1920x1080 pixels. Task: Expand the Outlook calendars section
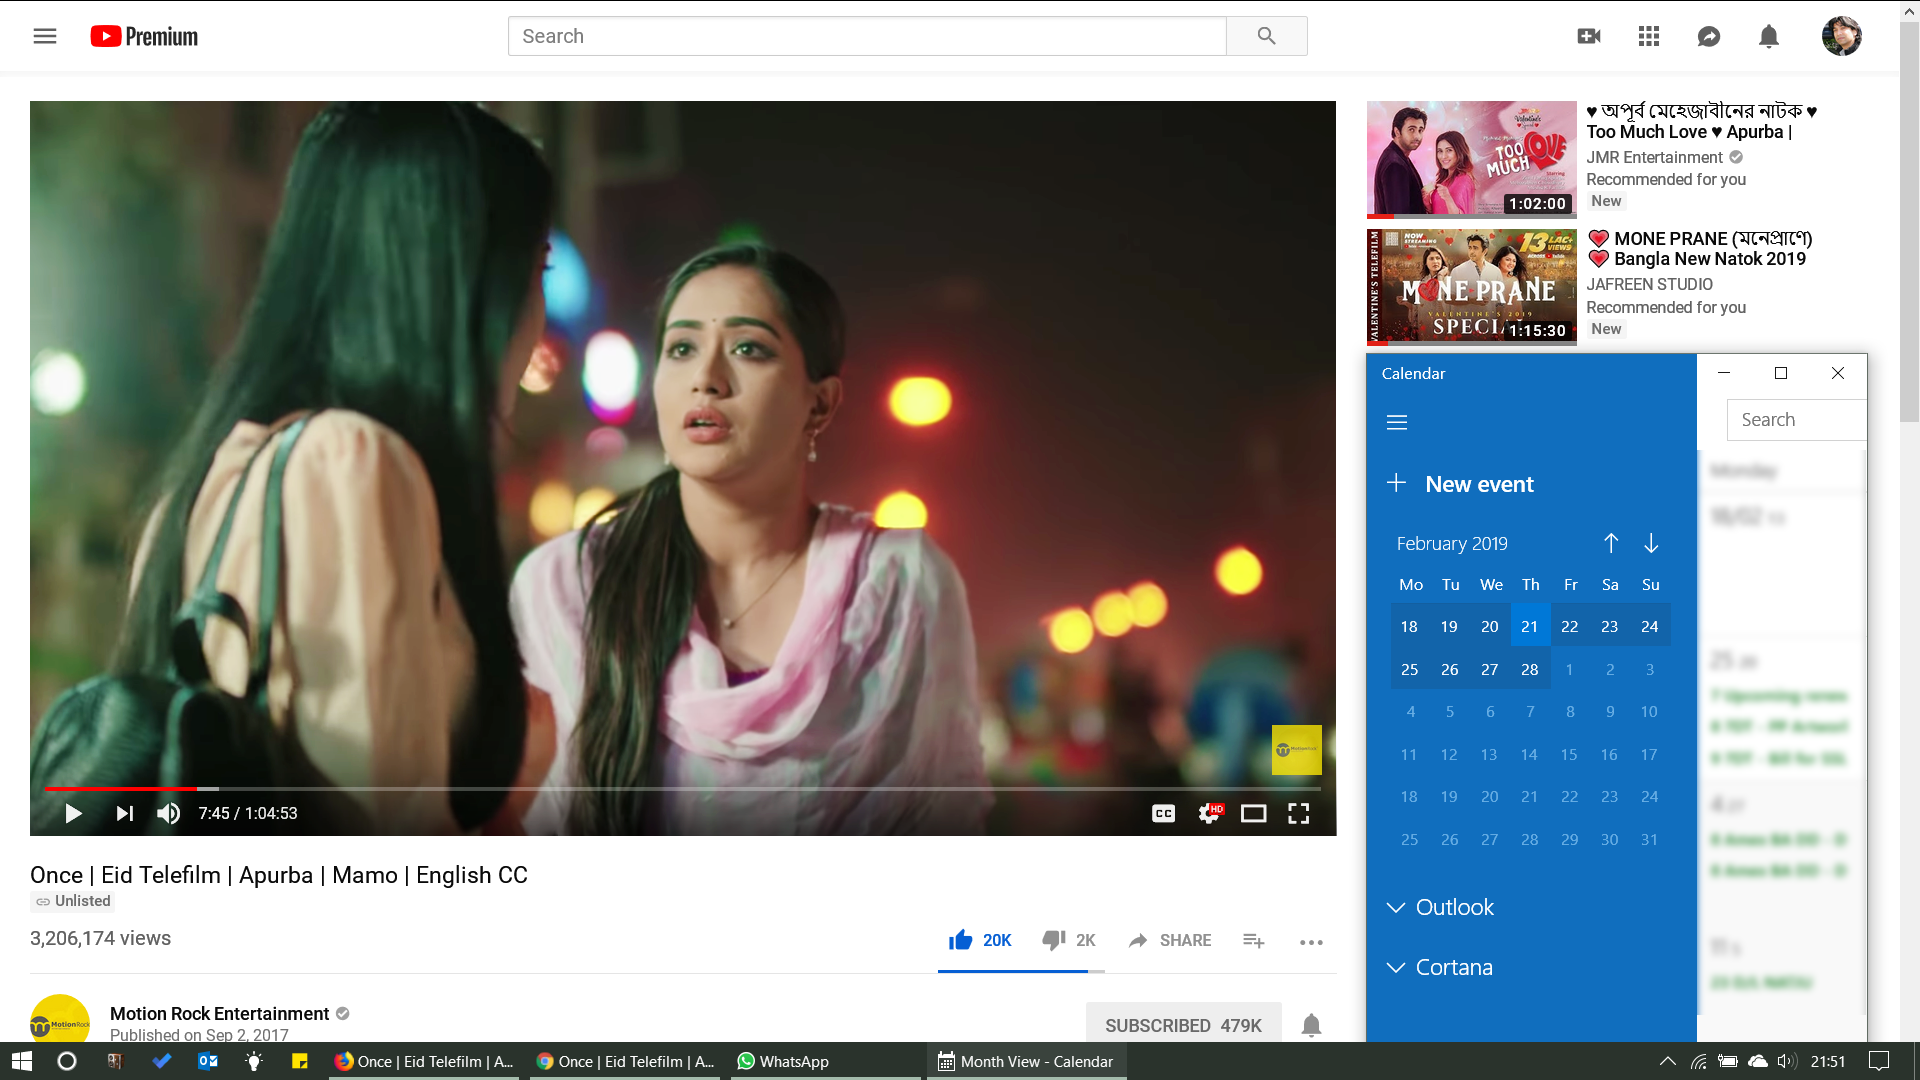[1440, 907]
